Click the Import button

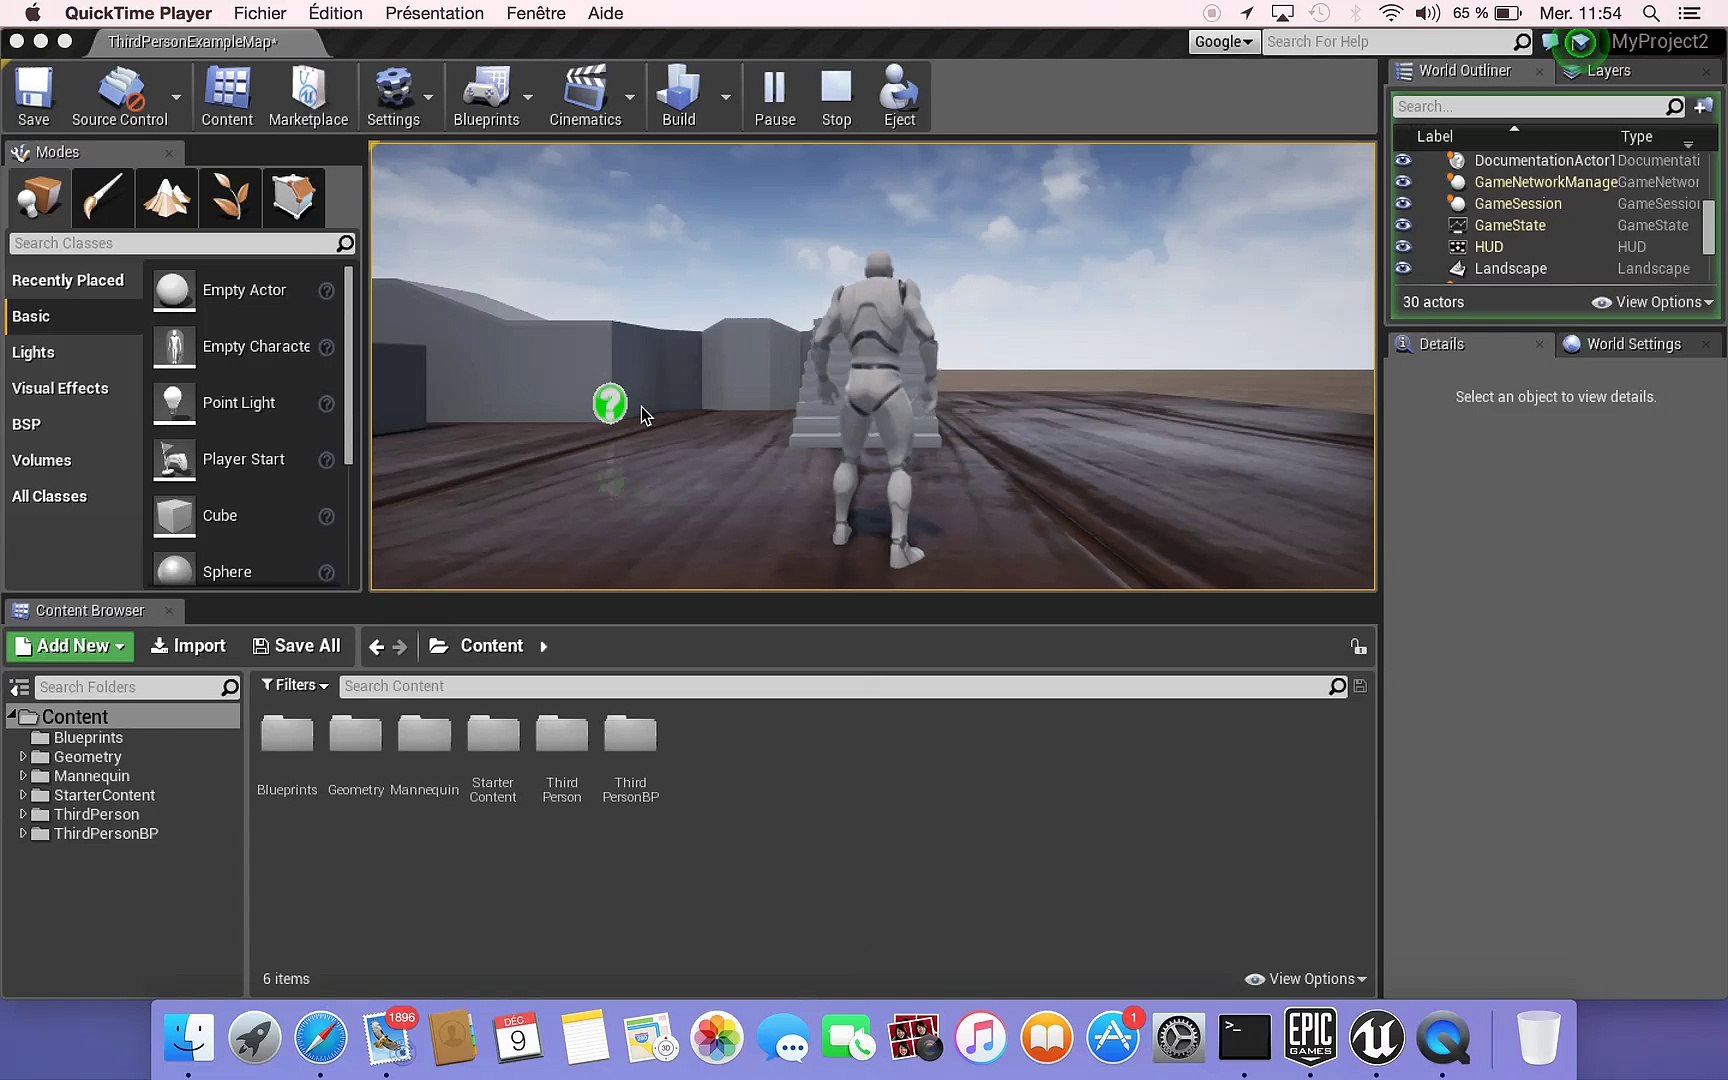[x=188, y=646]
